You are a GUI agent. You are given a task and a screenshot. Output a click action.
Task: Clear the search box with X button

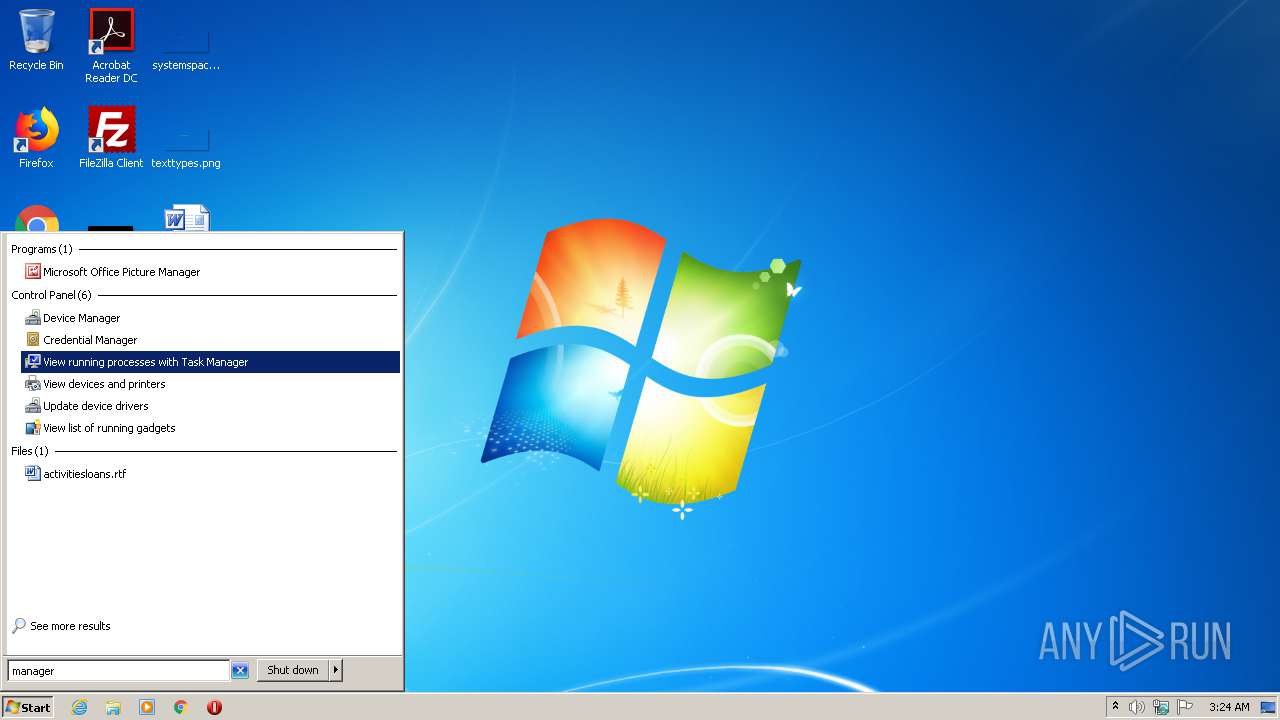pos(240,671)
